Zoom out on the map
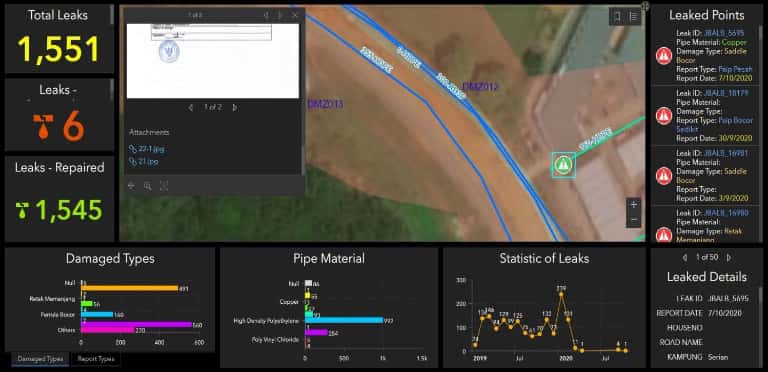 point(634,220)
